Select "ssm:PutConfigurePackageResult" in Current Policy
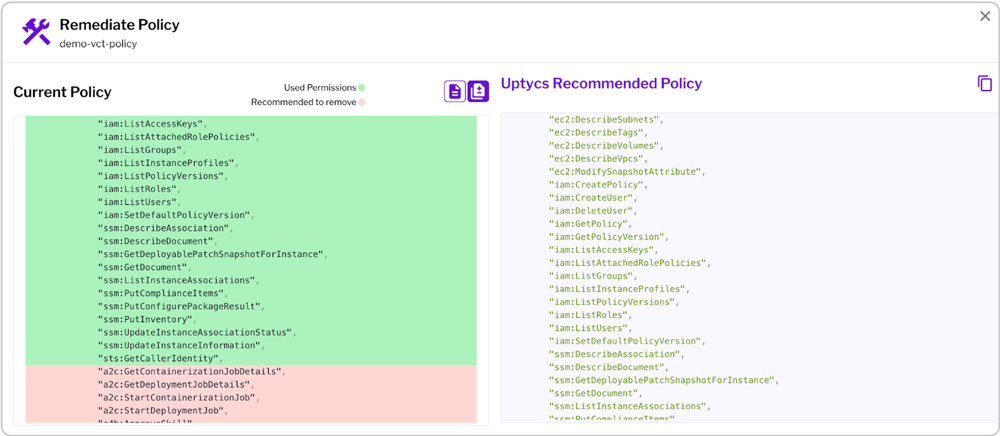Viewport: 1000px width, 436px height. click(181, 306)
